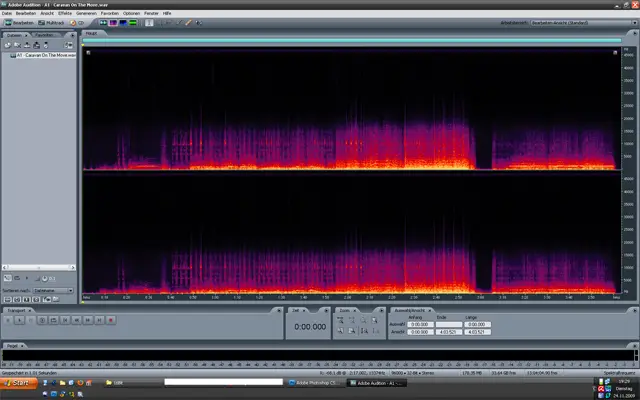Open the Datei menu
Image resolution: width=640 pixels, height=400 pixels.
(7, 13)
